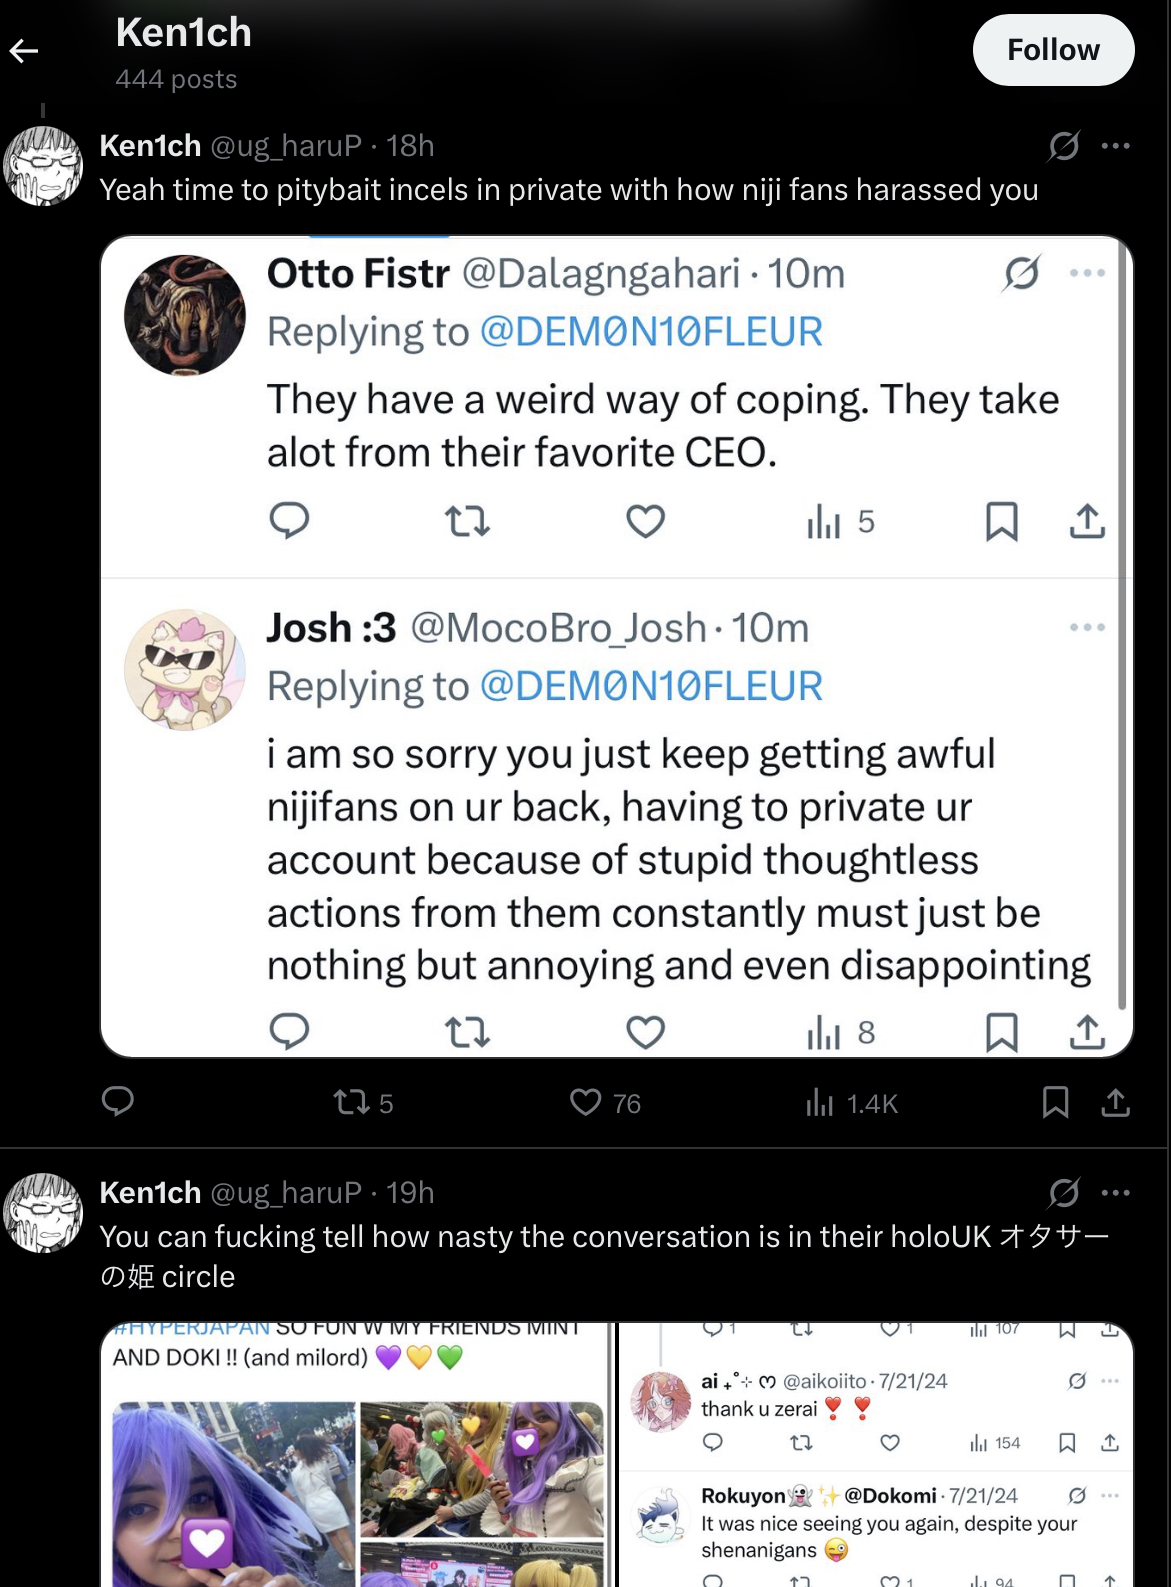Click the Grok icon on the 18h post
Screen dimensions: 1171x1587
1064,146
